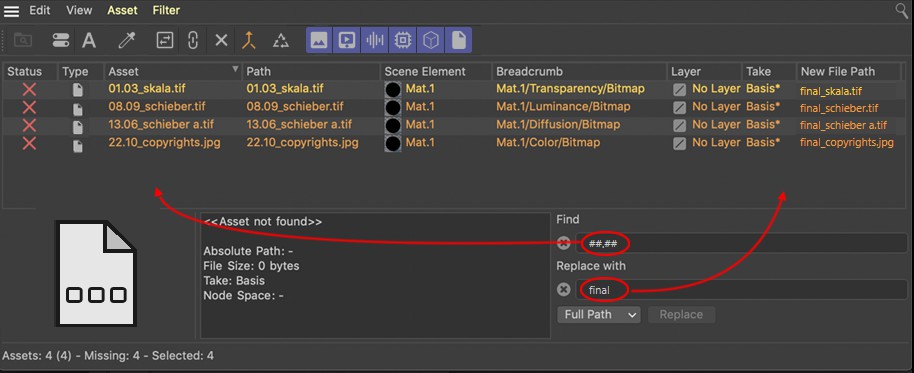Click the letter A text icon
The height and width of the screenshot is (373, 914).
tap(89, 40)
